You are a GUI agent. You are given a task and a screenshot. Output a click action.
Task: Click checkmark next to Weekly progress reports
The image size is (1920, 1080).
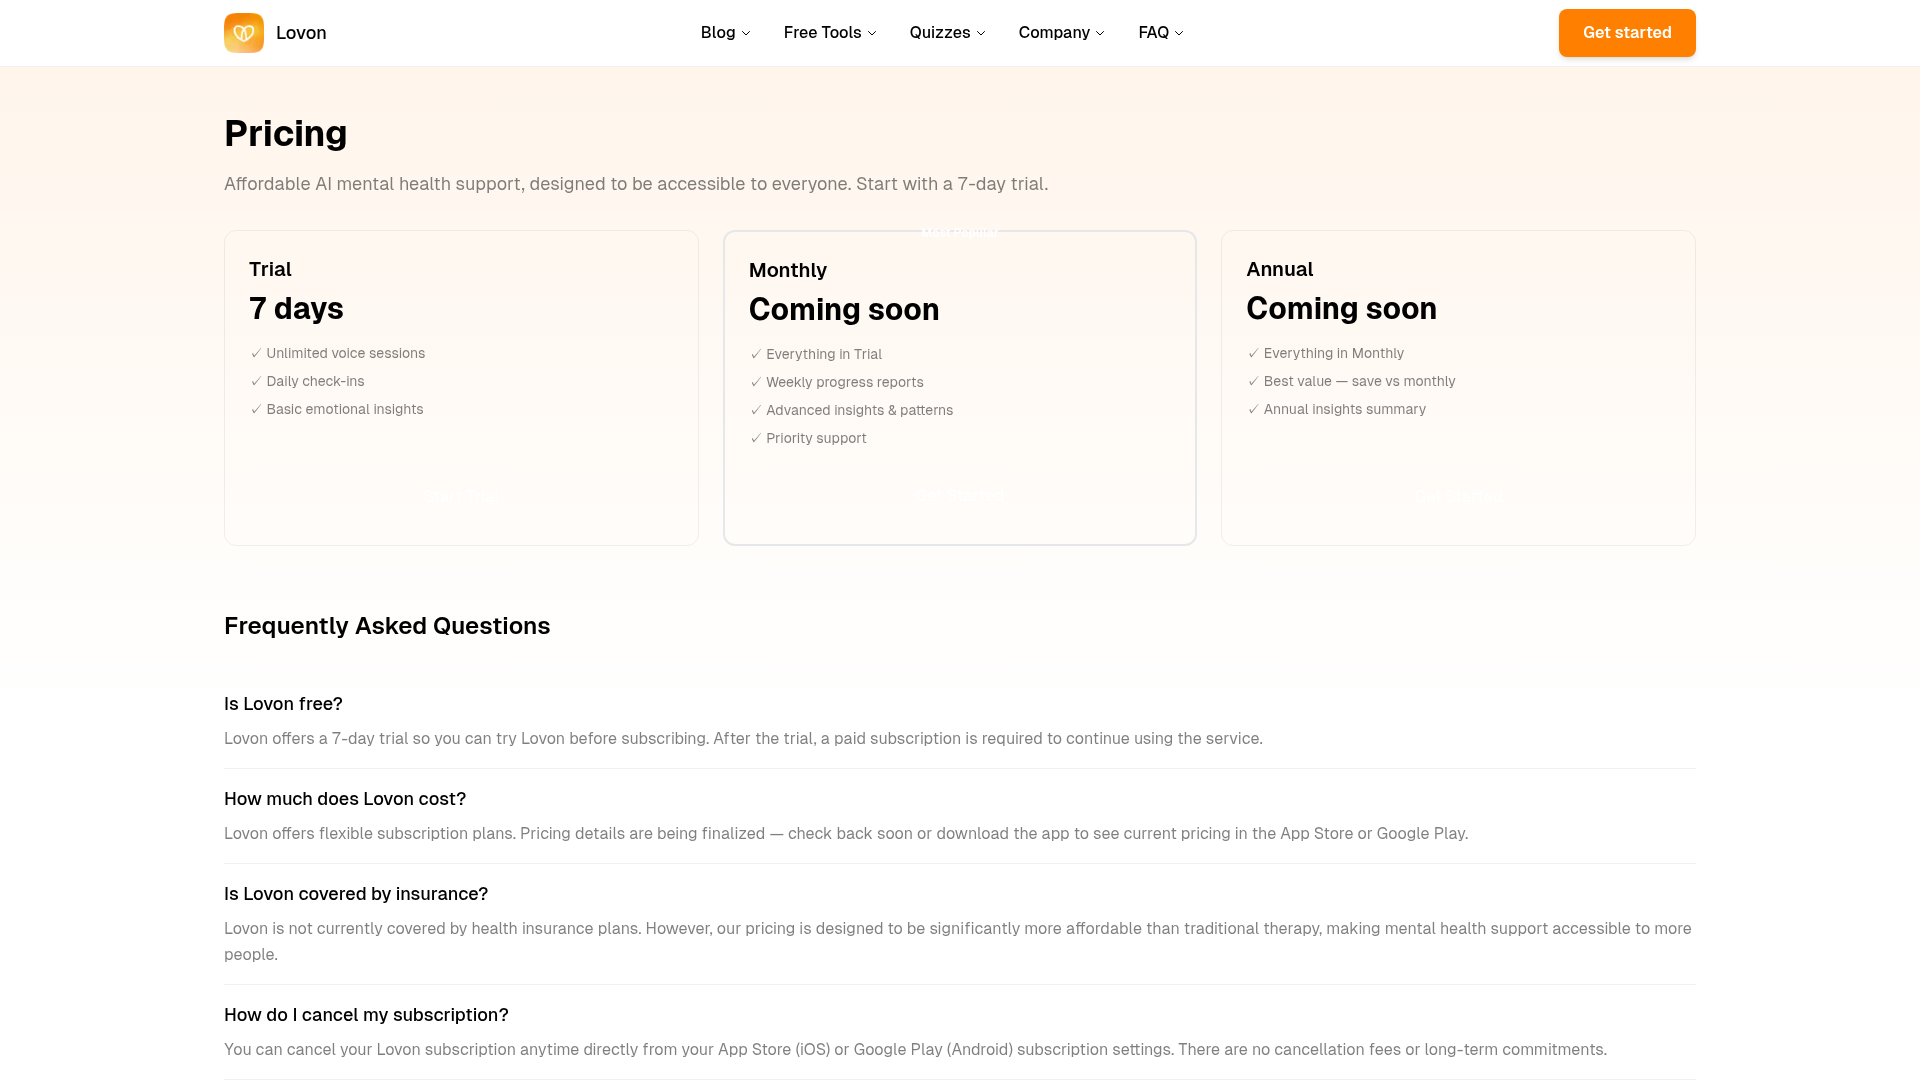pos(756,382)
